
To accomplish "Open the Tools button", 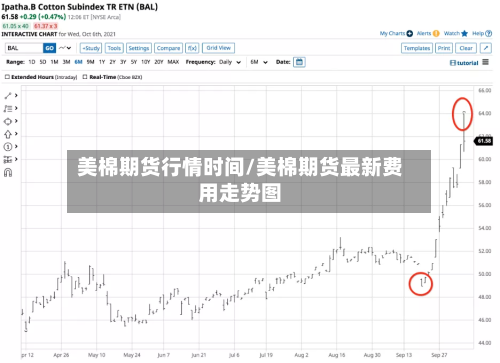I will click(x=114, y=48).
